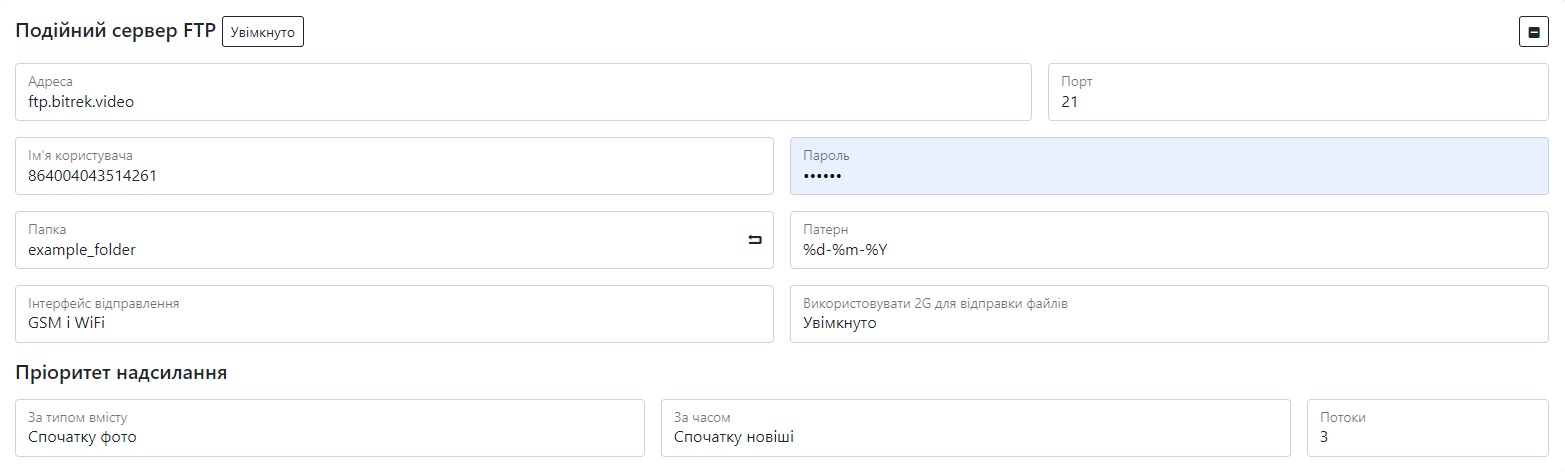
Task: Click the ftp.bitrek.video address value
Action: tap(81, 102)
